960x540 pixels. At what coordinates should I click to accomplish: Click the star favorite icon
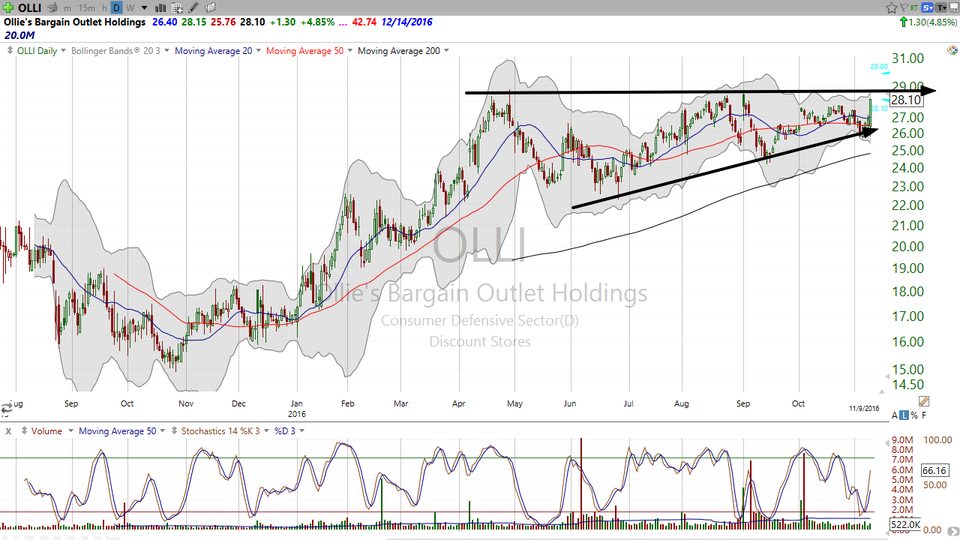891,8
